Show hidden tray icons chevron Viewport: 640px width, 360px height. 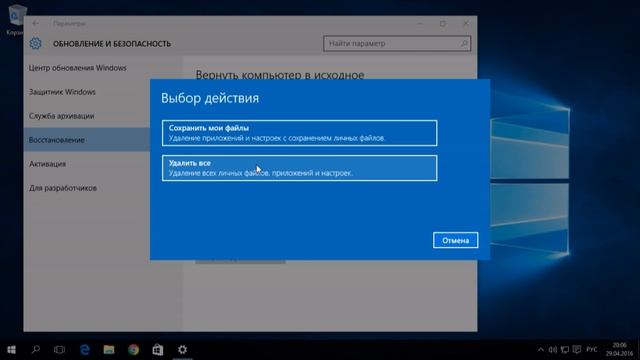click(x=541, y=350)
